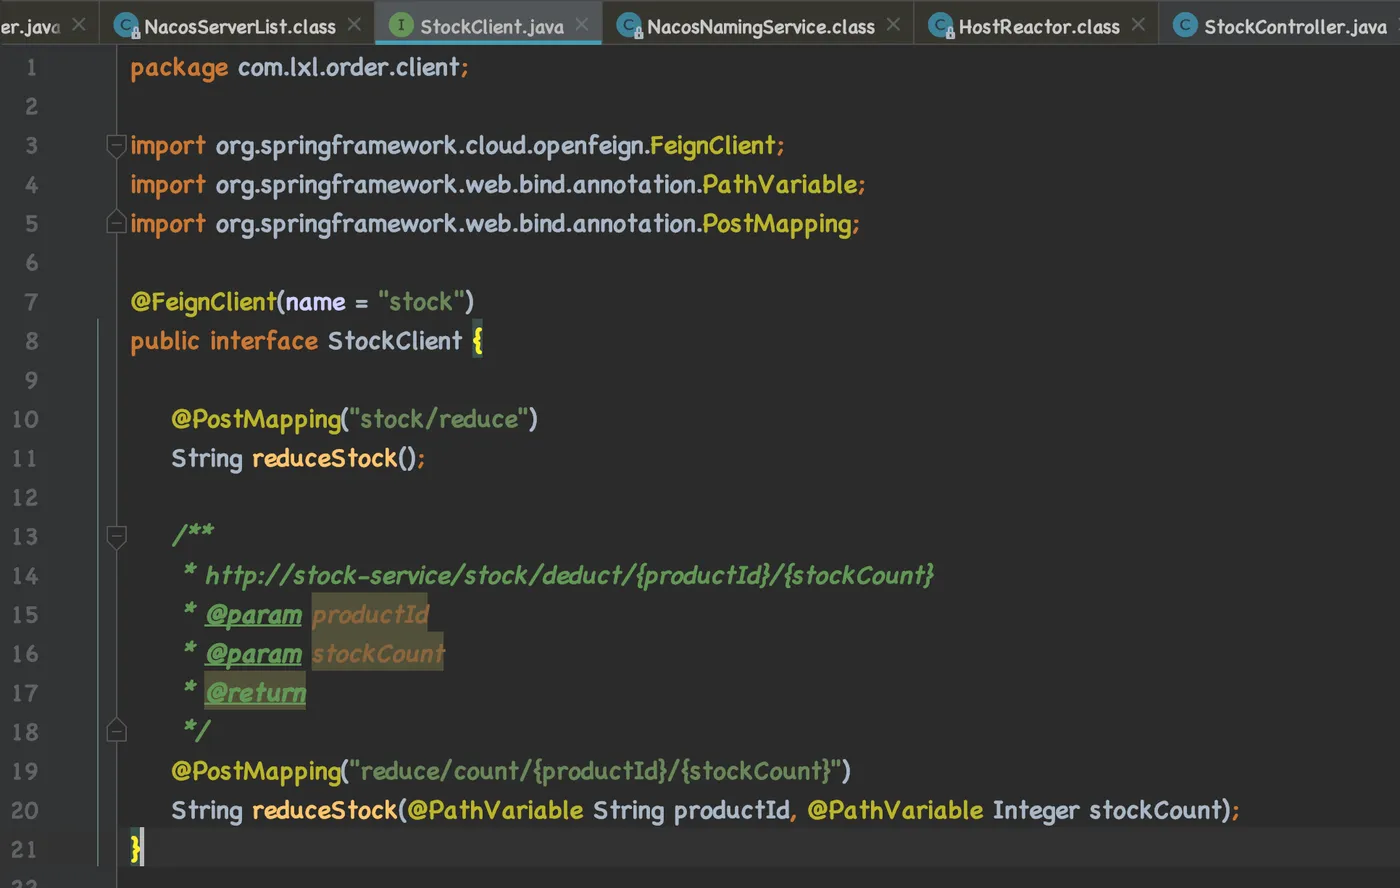
Task: Click the @param tag before productId
Action: 253,615
